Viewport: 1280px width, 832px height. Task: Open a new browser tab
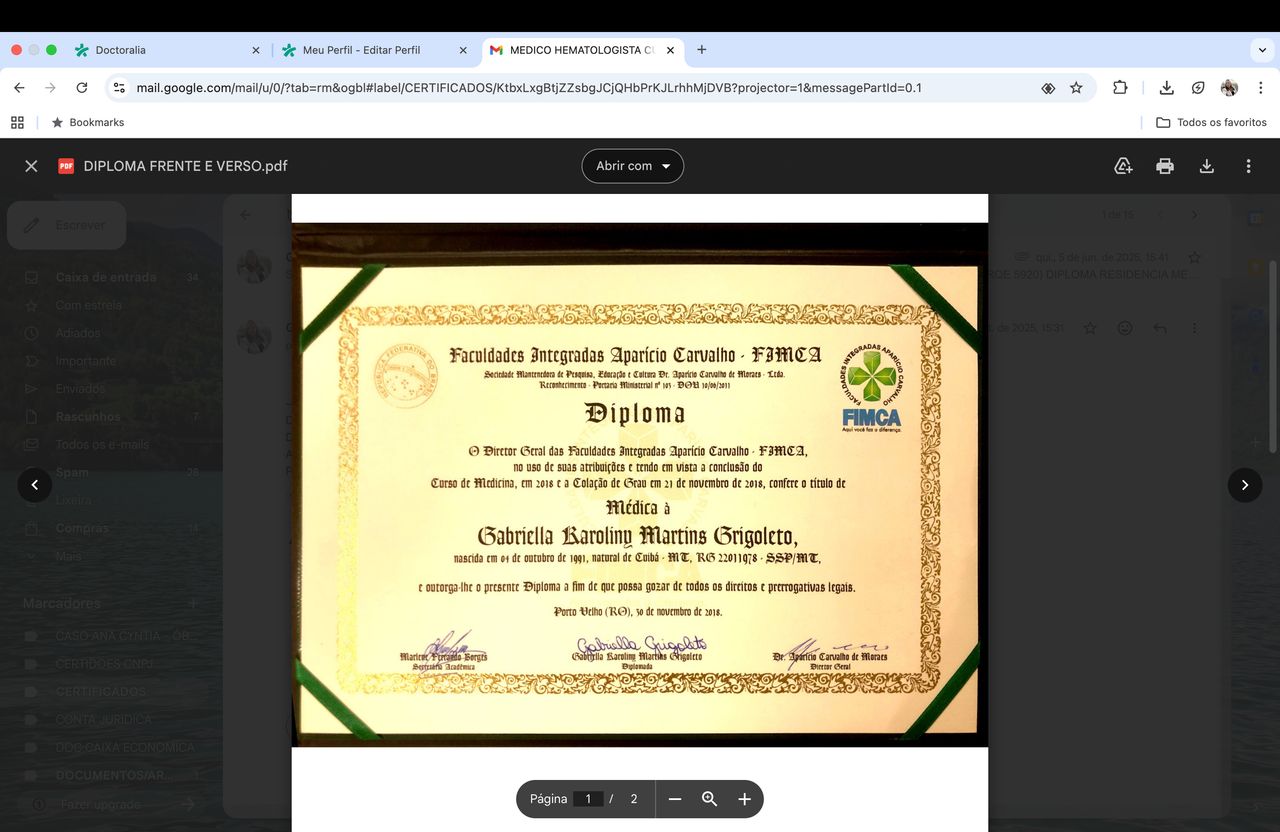click(701, 50)
